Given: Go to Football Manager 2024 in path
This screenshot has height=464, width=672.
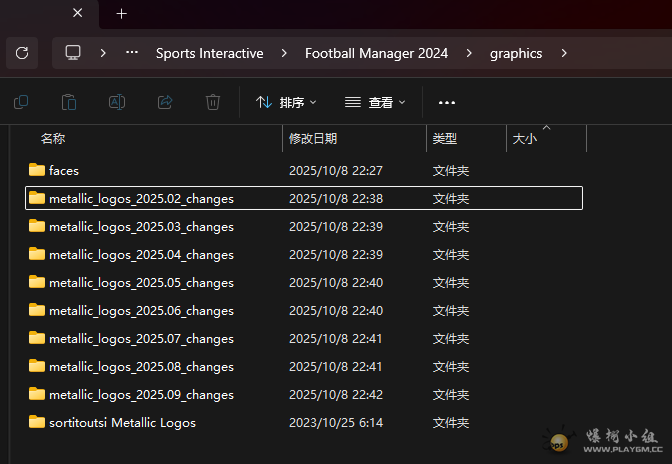Looking at the screenshot, I should click(x=376, y=54).
